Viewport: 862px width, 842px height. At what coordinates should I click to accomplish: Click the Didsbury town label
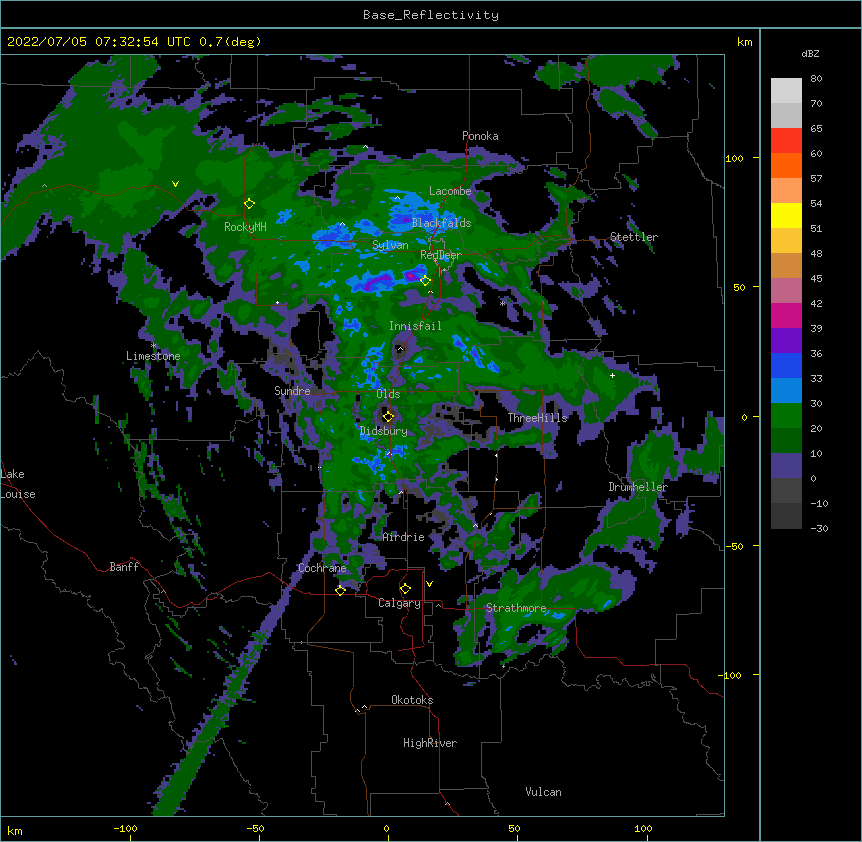(x=383, y=431)
